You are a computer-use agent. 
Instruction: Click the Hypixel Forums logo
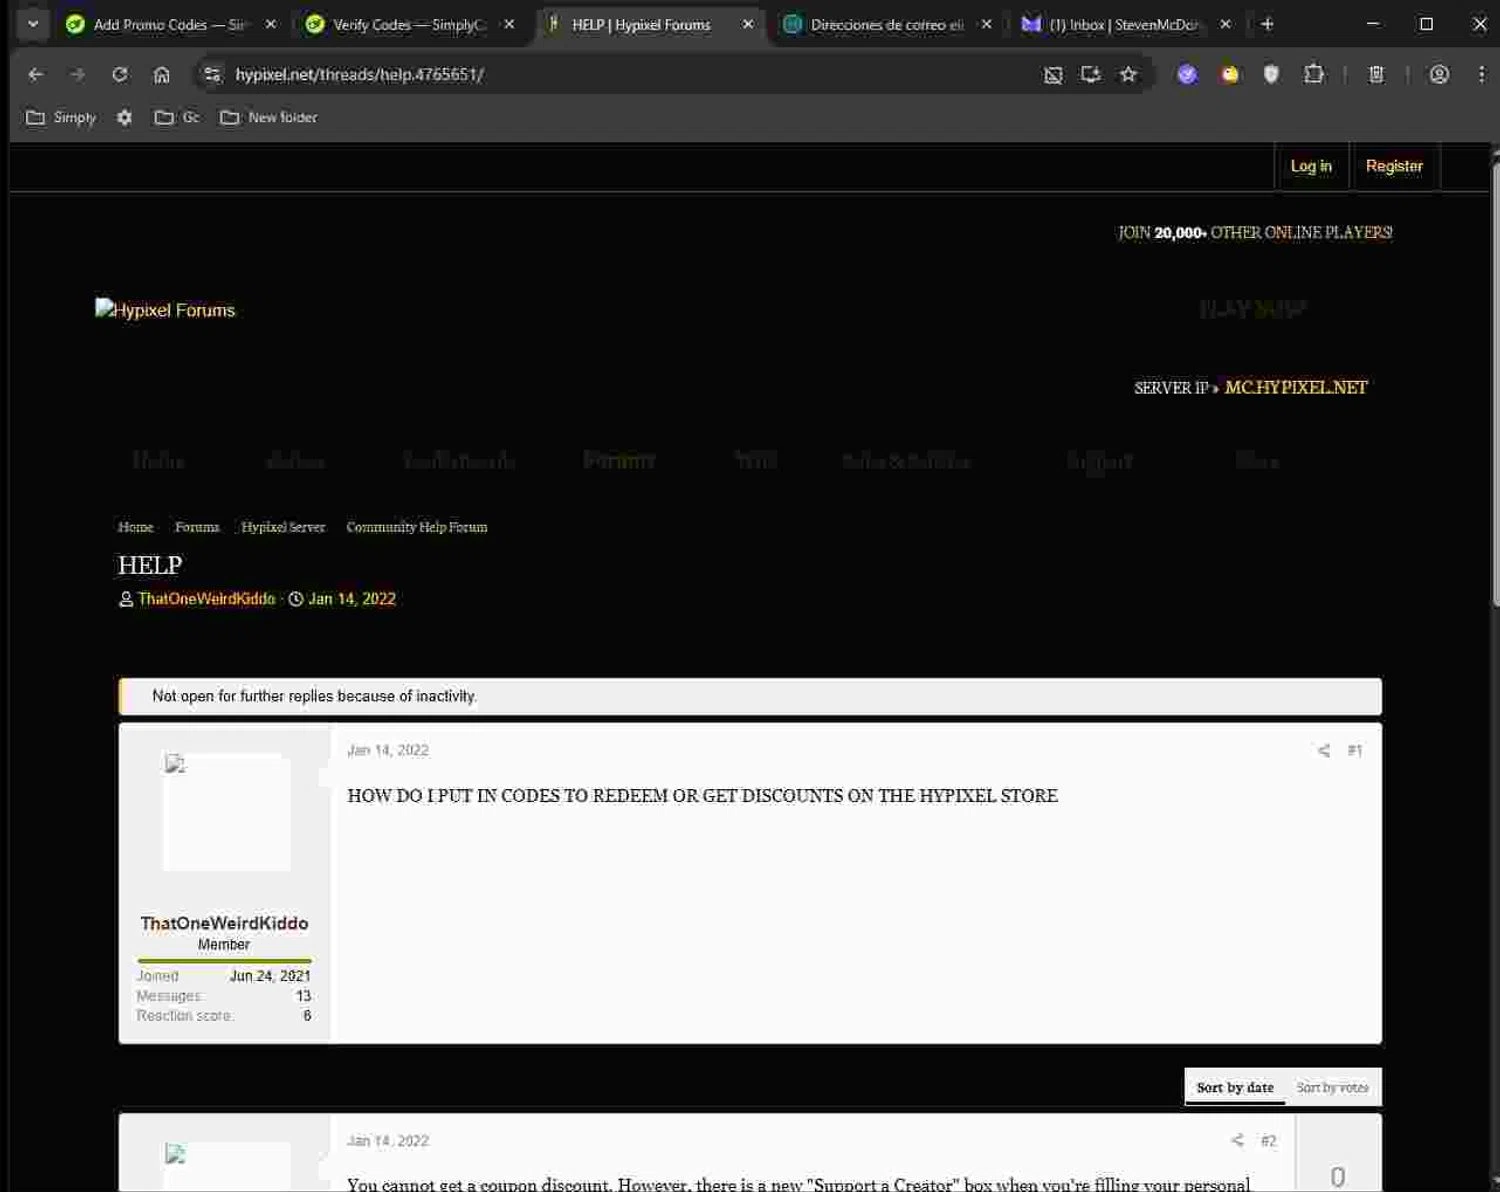click(x=165, y=310)
